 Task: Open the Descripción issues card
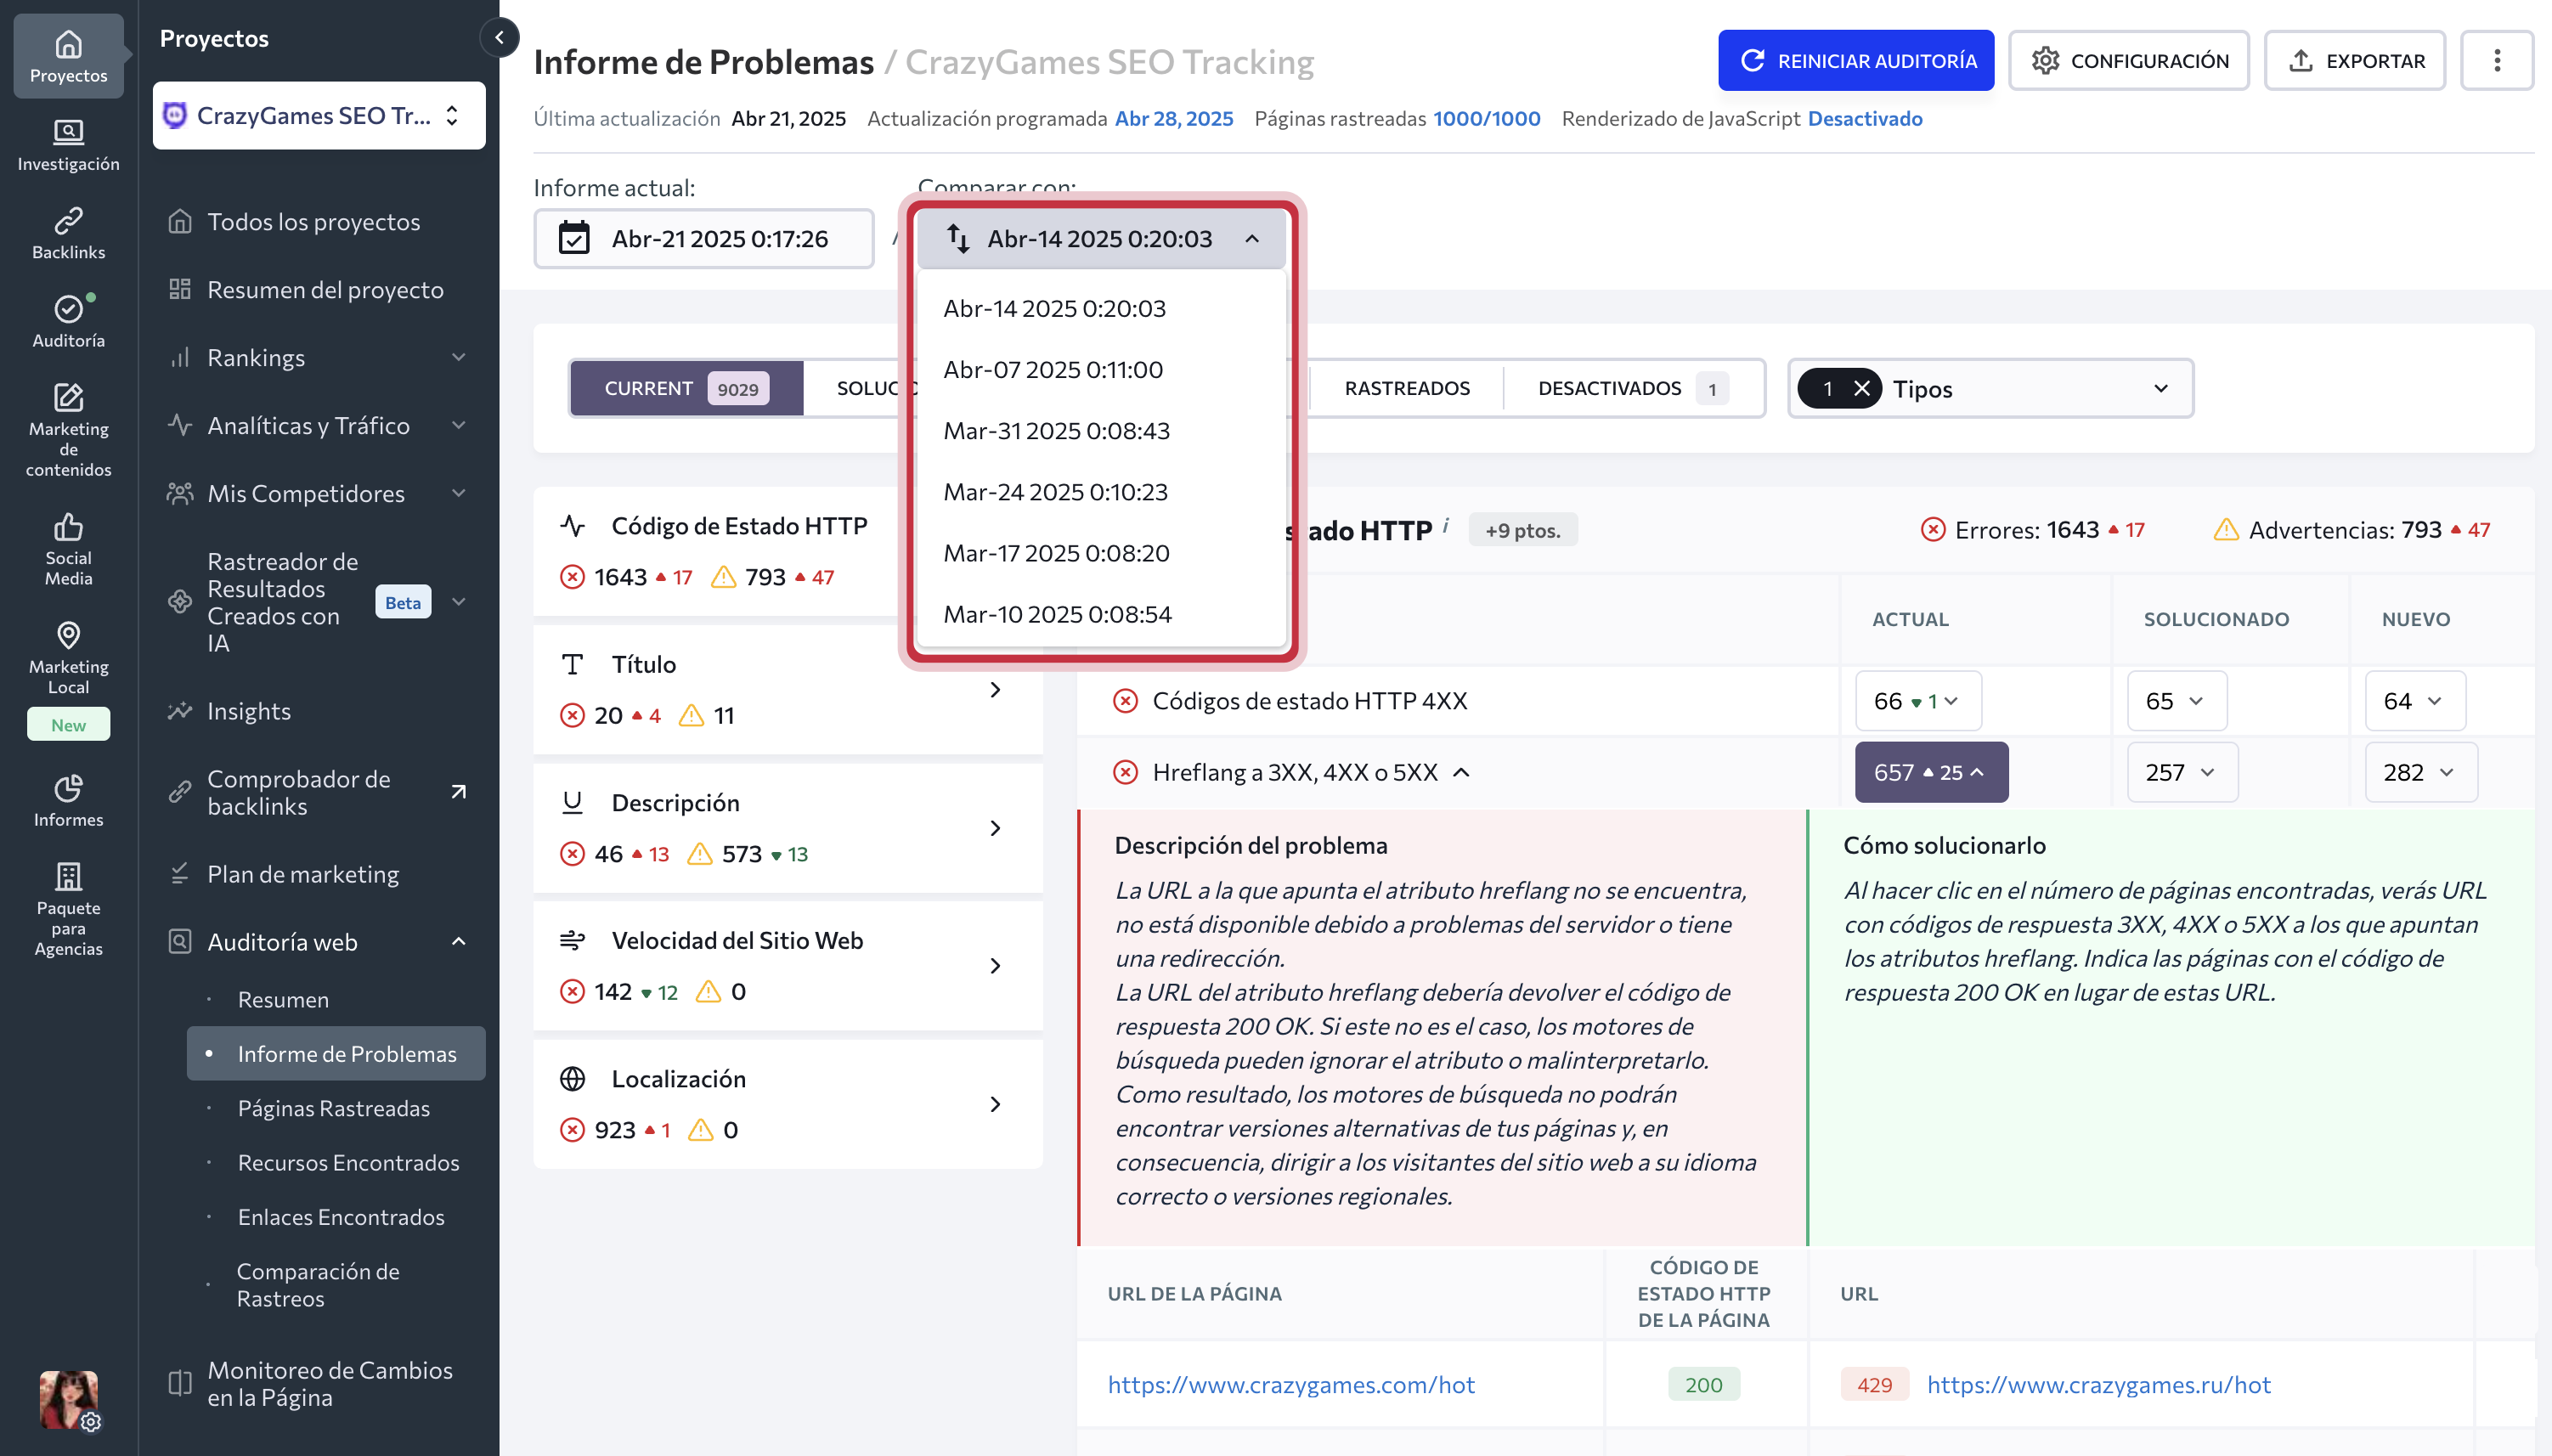pos(788,827)
